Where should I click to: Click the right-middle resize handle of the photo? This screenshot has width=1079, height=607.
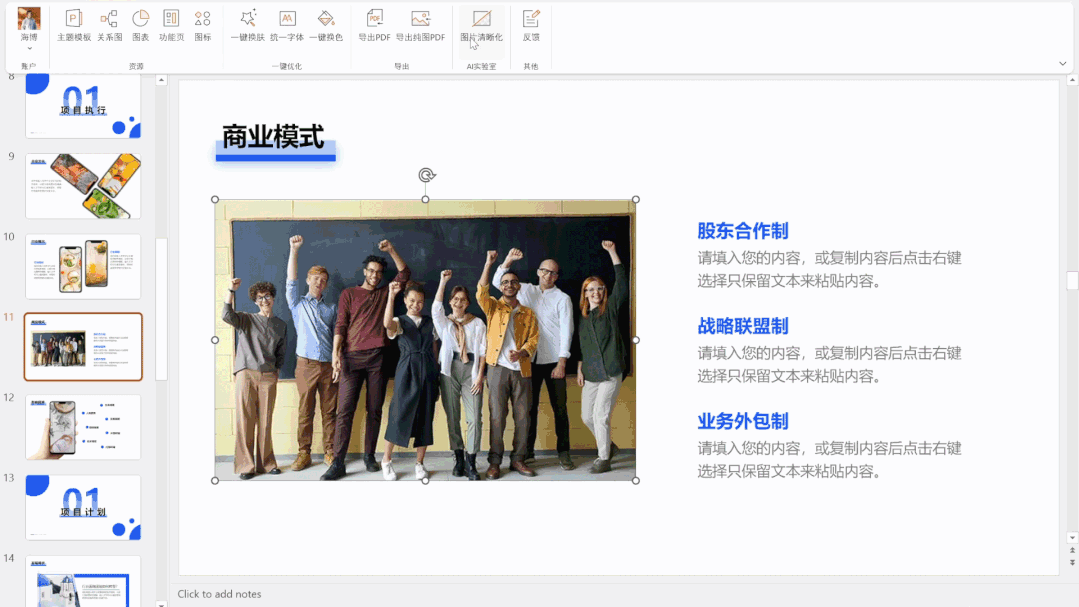(x=636, y=340)
